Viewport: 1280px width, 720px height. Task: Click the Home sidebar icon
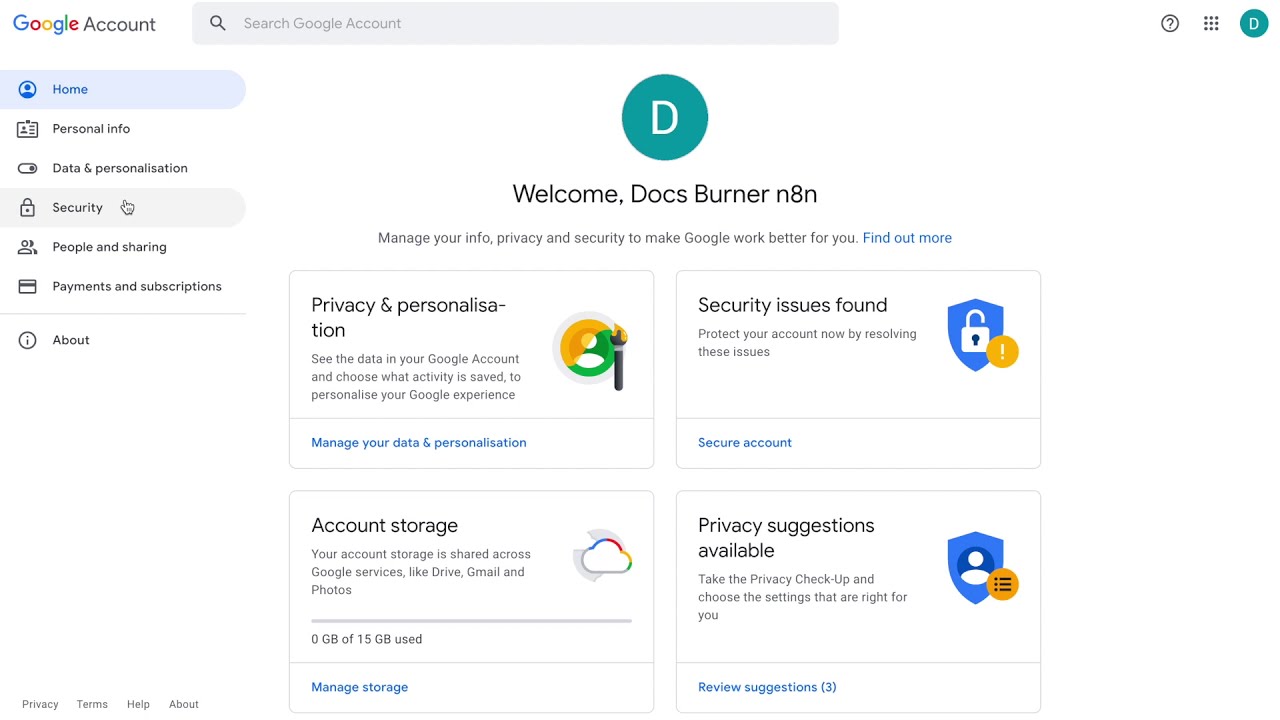coord(28,89)
